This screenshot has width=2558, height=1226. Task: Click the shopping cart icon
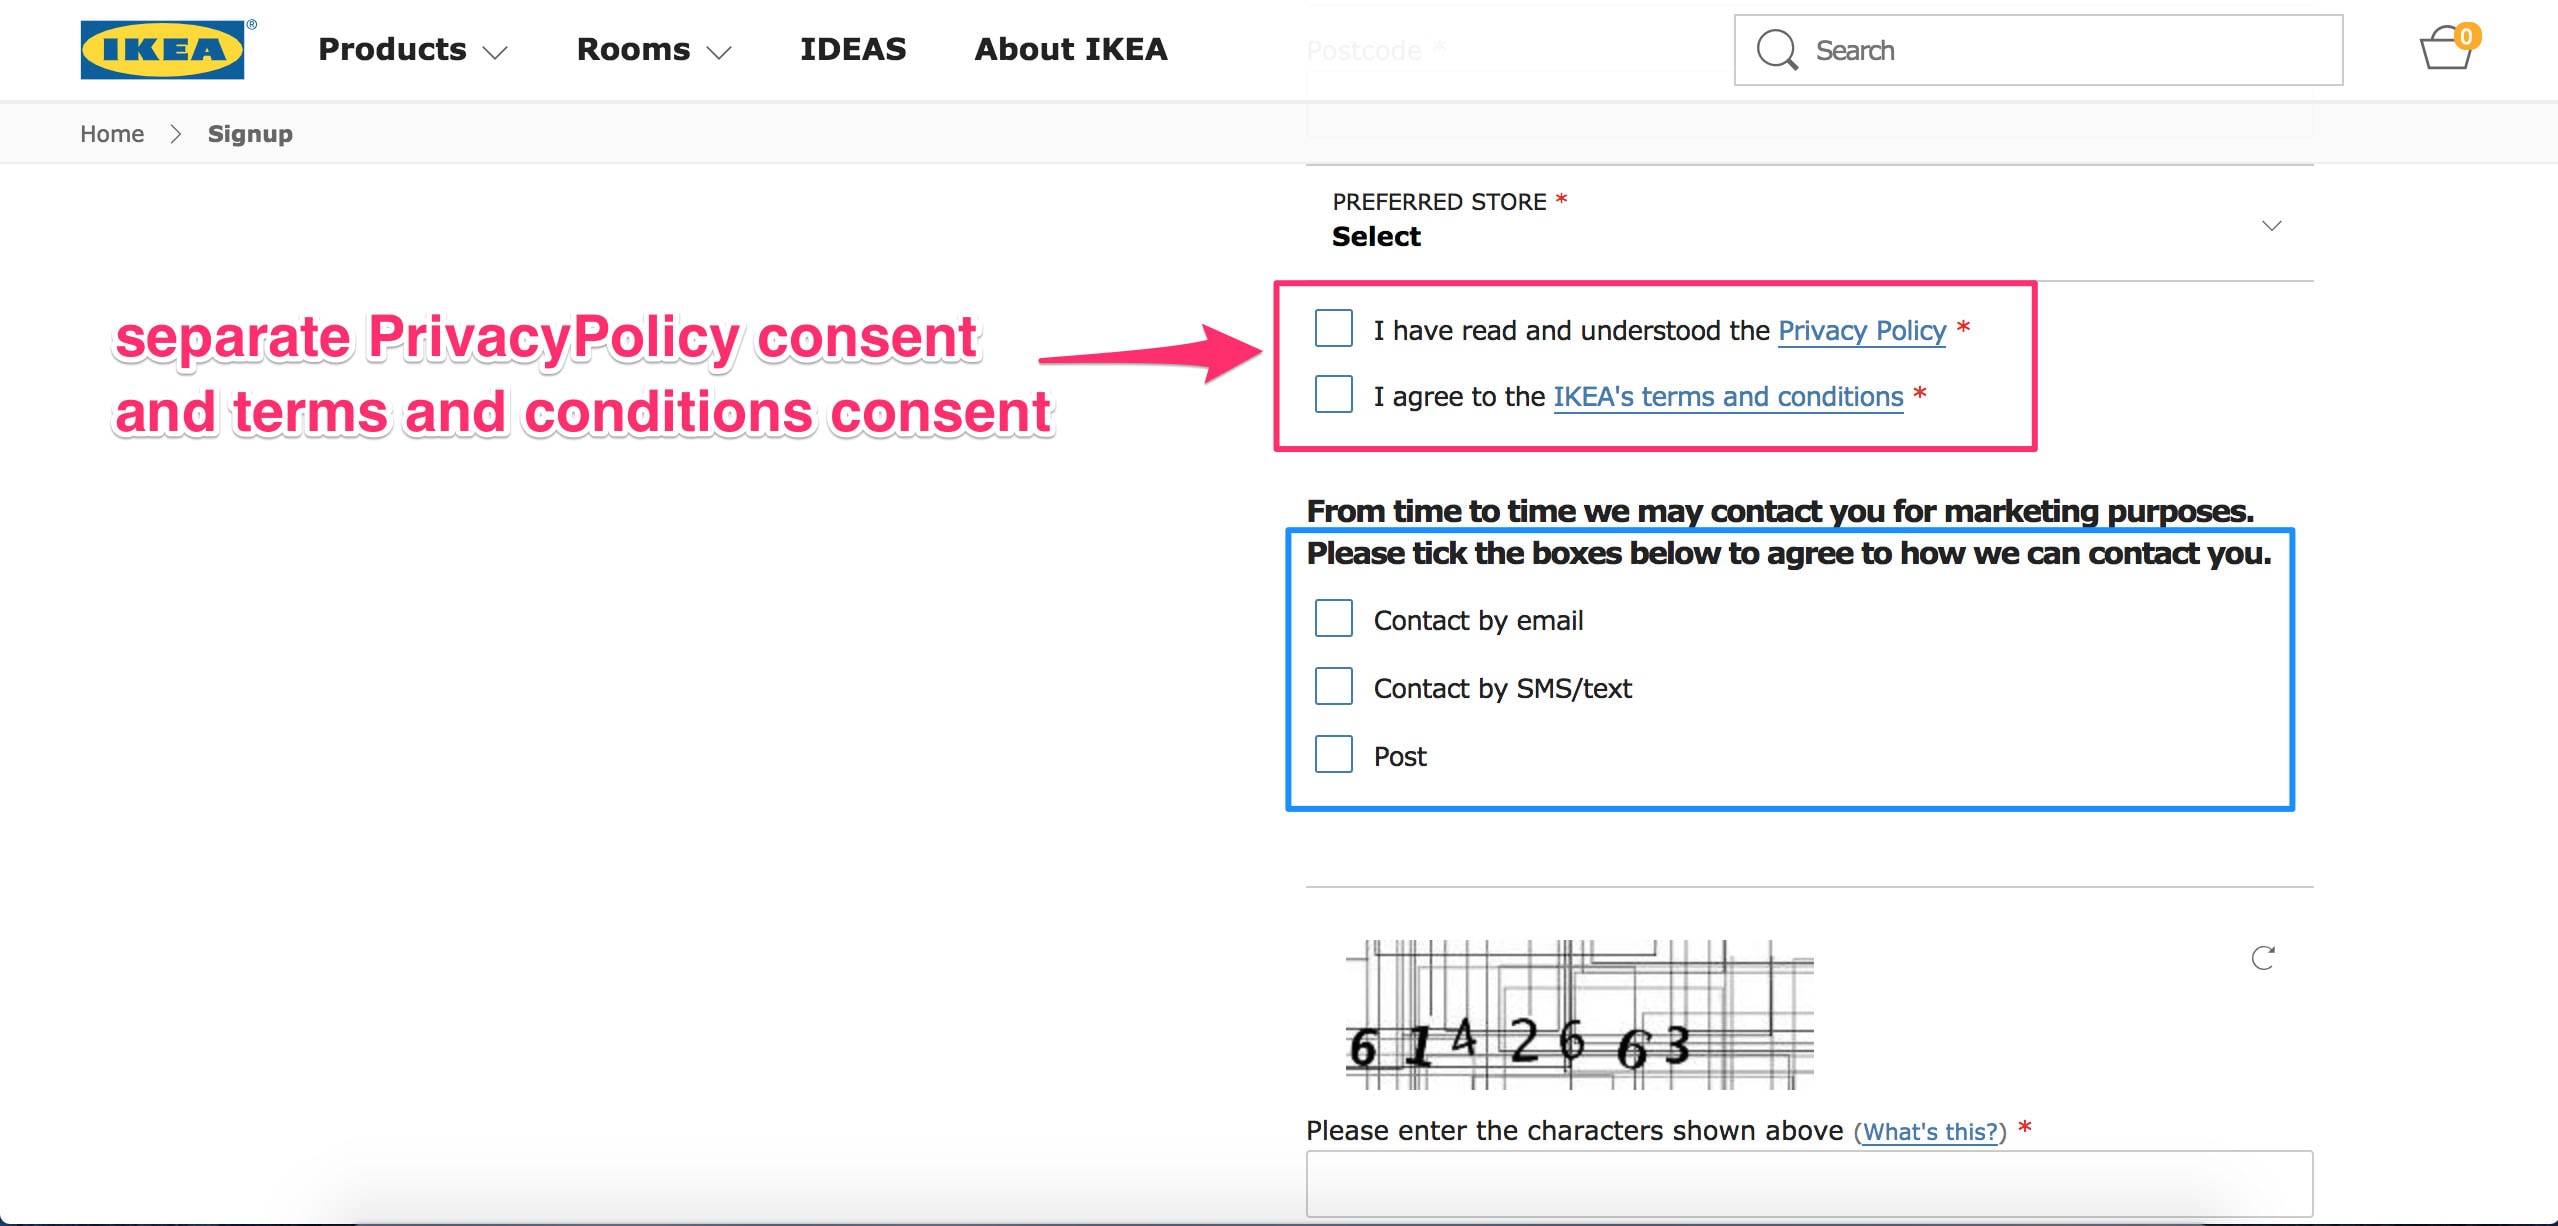click(2447, 49)
